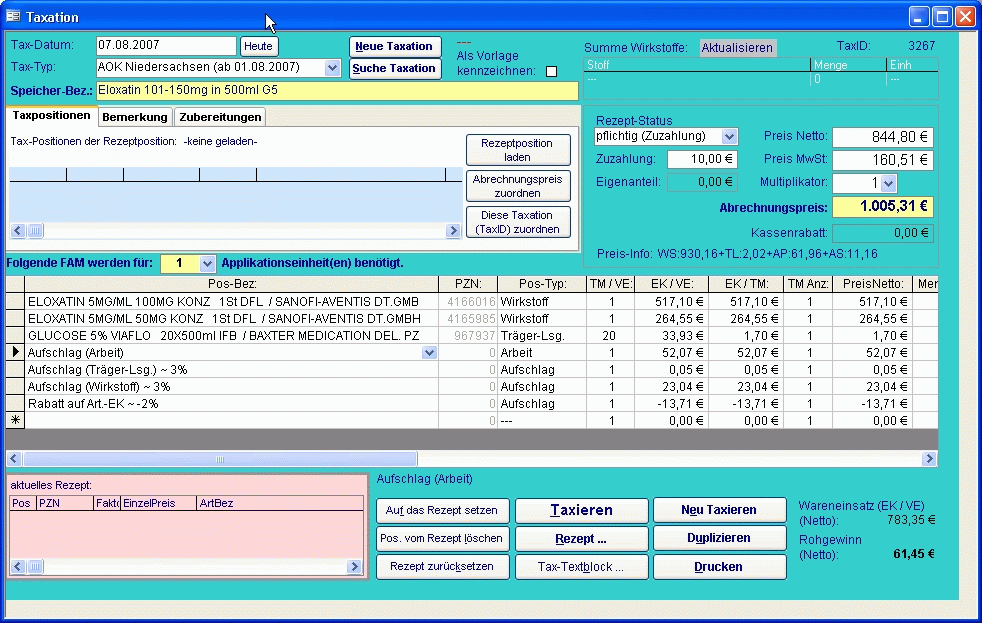982x623 pixels.
Task: Click the 'Aufschlag (Träger-Lsg.) ~ 3%' cell
Action: 232,370
